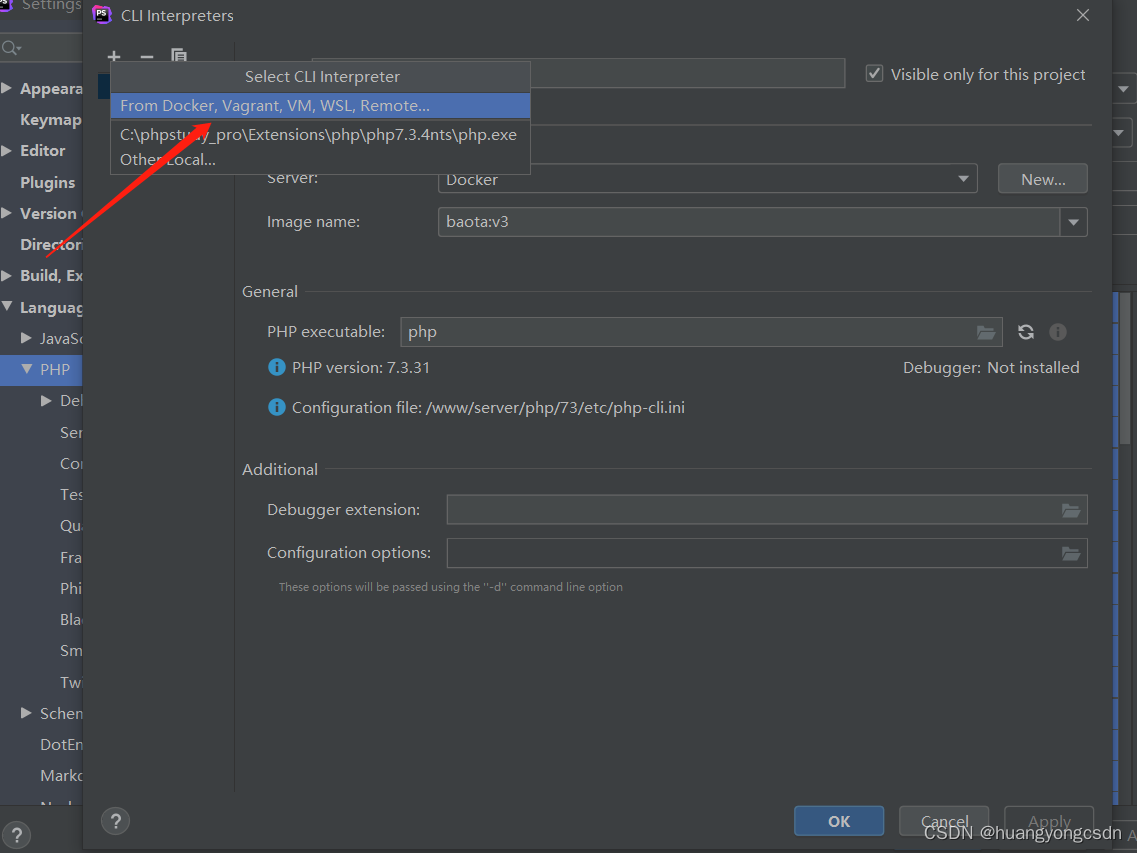Browse folder for Debugger extension
Image resolution: width=1137 pixels, height=853 pixels.
1071,511
